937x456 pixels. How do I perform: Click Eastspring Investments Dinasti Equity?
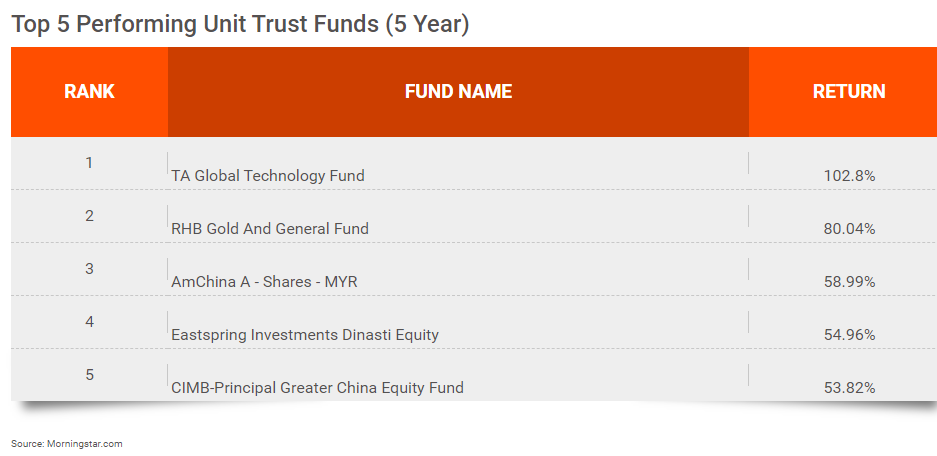point(305,335)
